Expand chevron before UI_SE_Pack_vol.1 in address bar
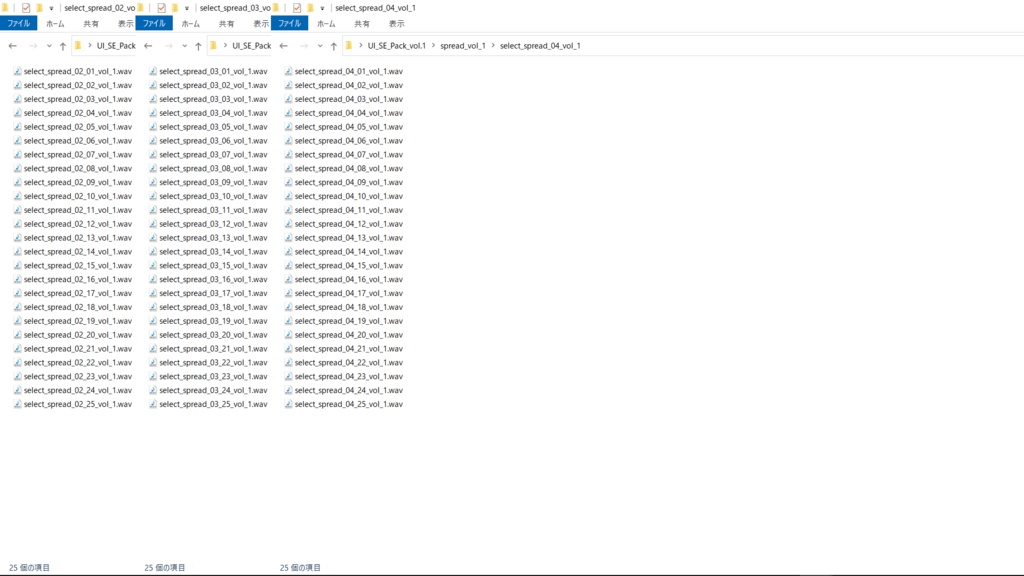The image size is (1024, 576). [360, 46]
